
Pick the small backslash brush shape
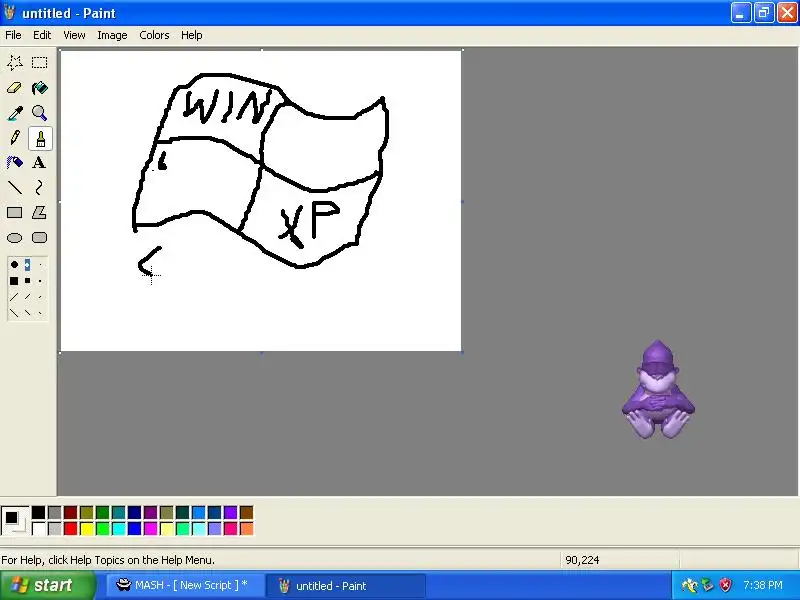pos(40,313)
